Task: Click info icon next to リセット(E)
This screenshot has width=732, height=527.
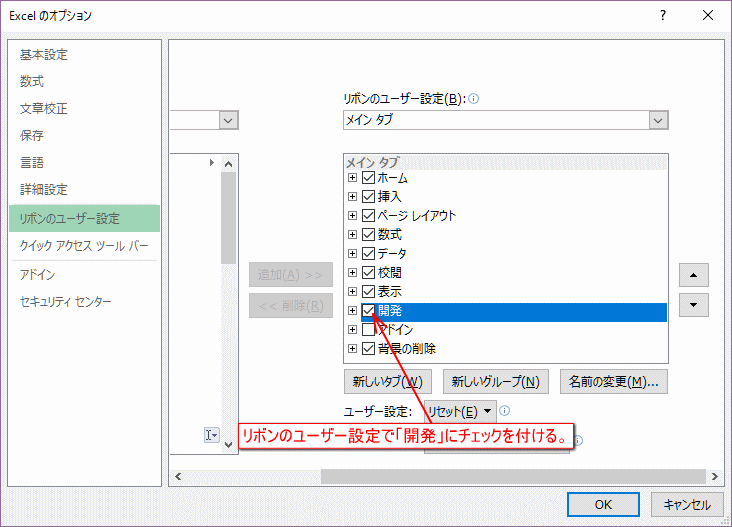Action: click(505, 410)
